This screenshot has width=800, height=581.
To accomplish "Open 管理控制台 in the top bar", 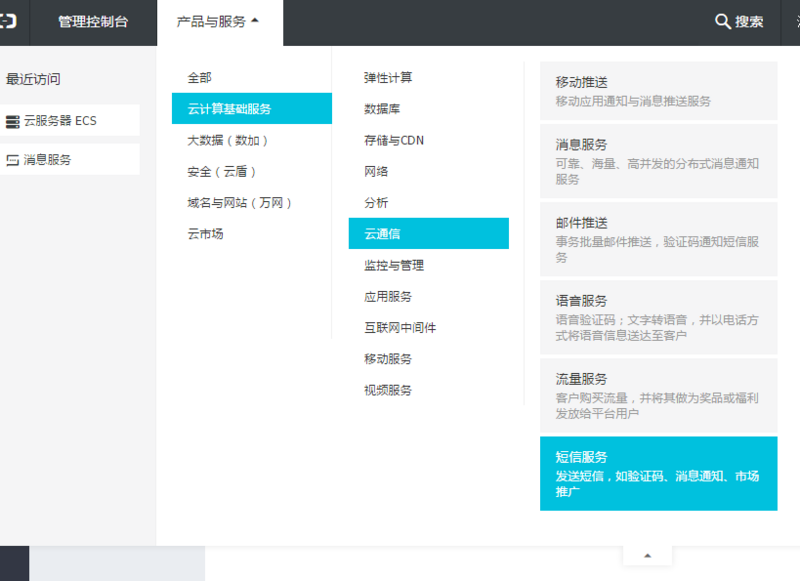I will (93, 22).
